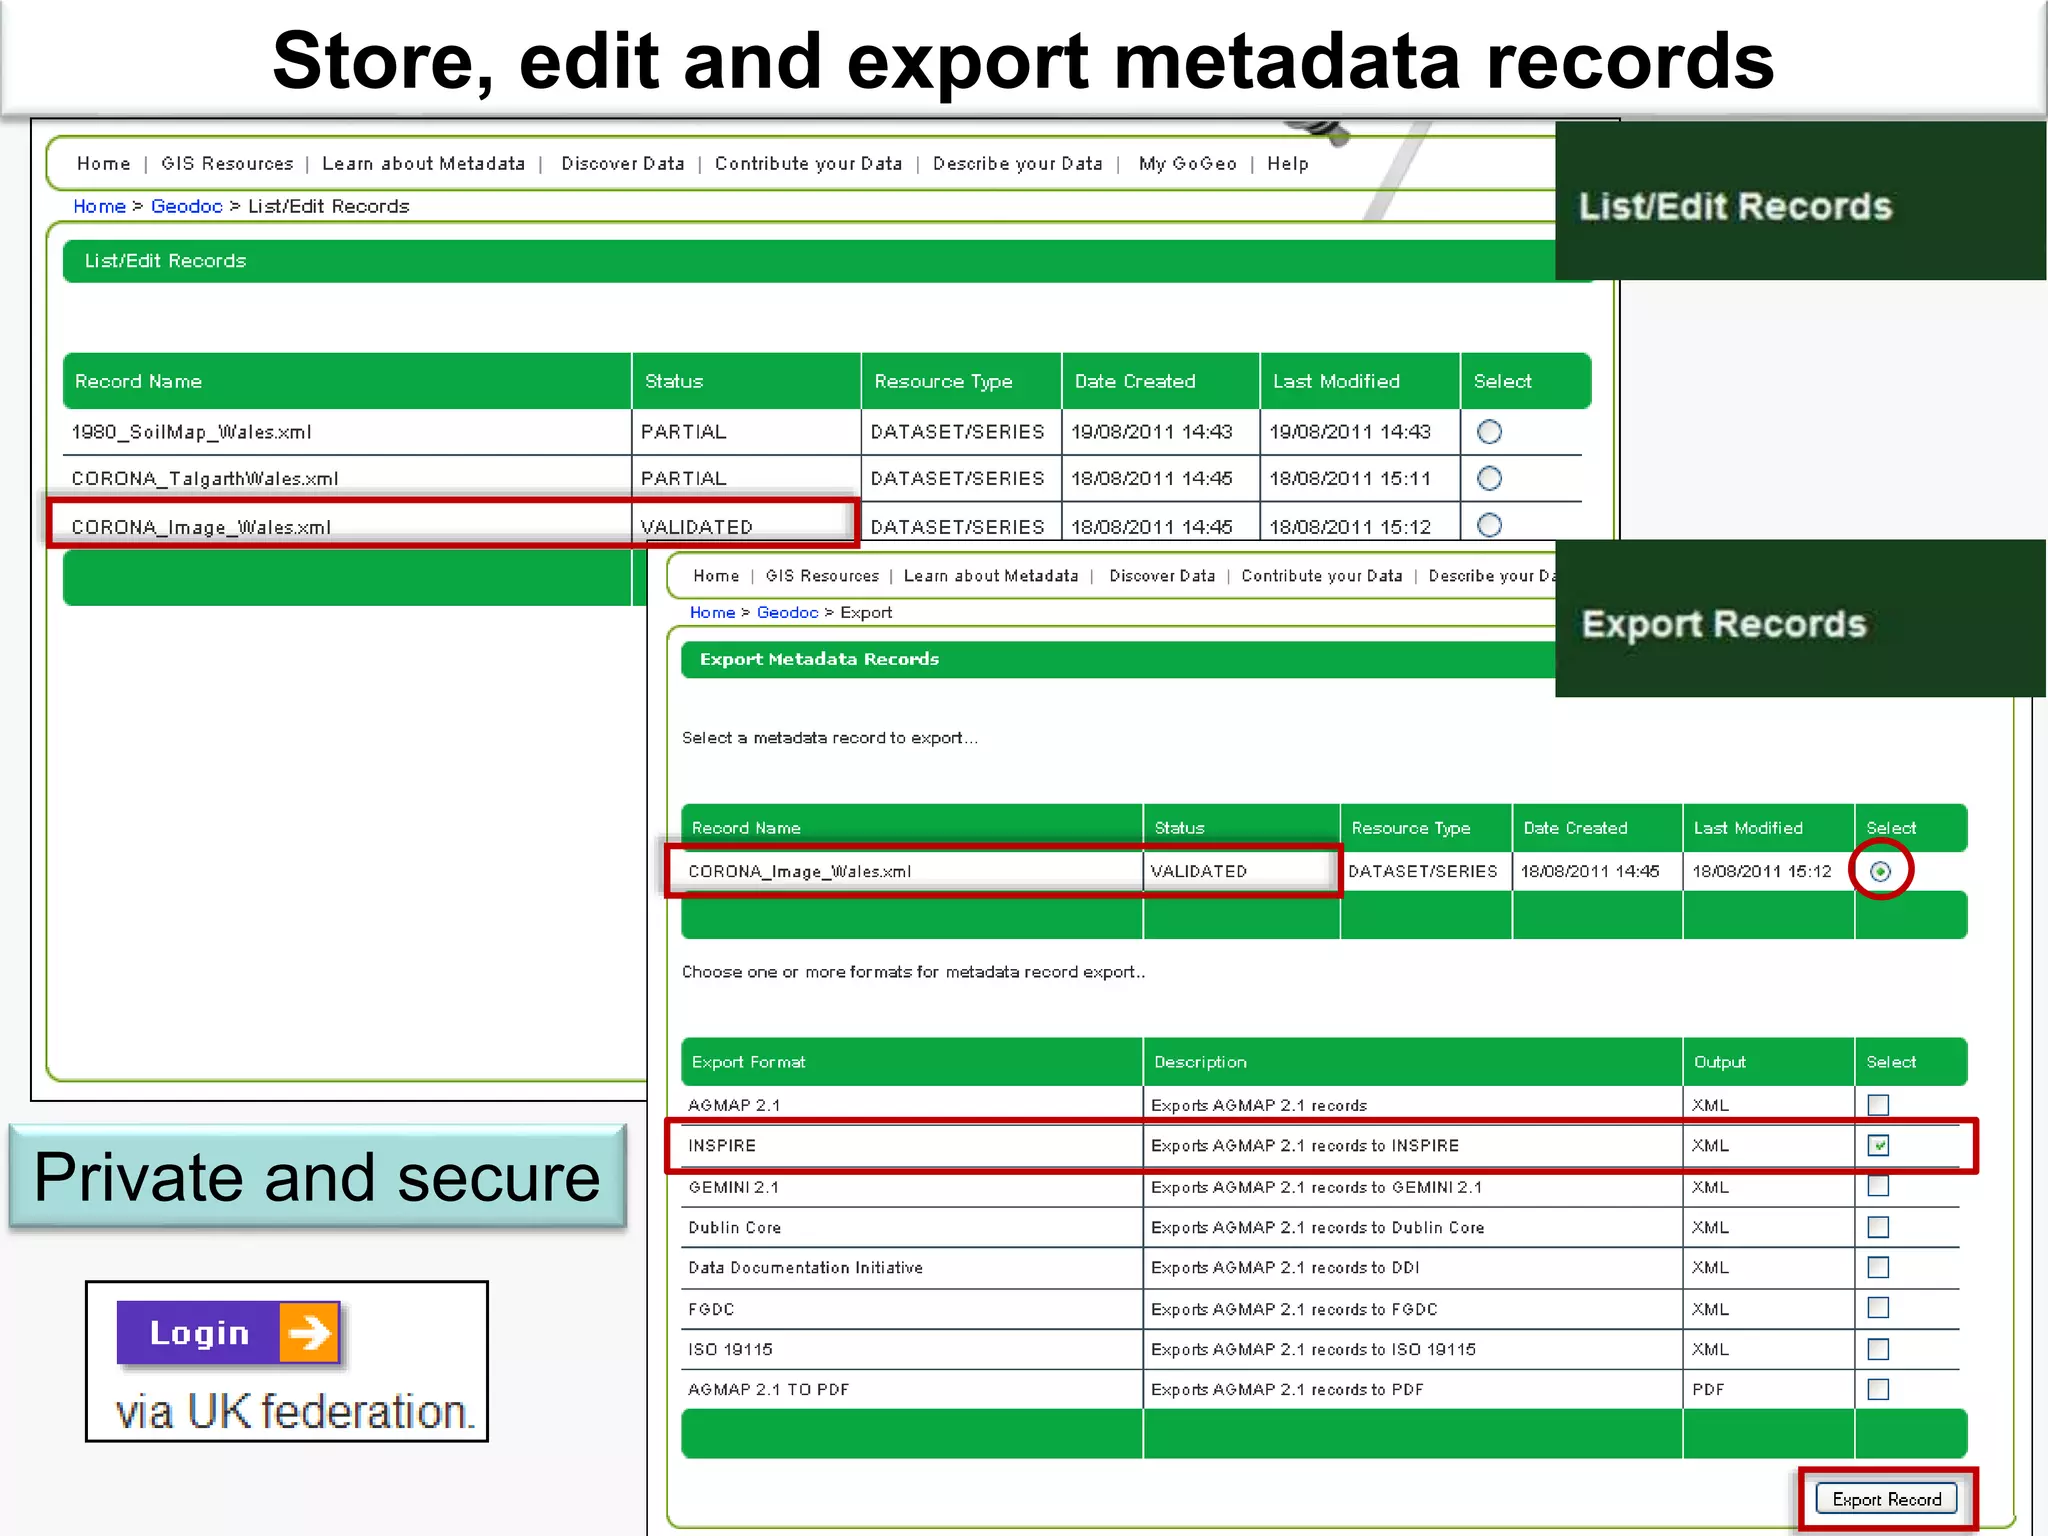Open Contribute your Data top menu
This screenshot has width=2048, height=1536.
tap(808, 163)
